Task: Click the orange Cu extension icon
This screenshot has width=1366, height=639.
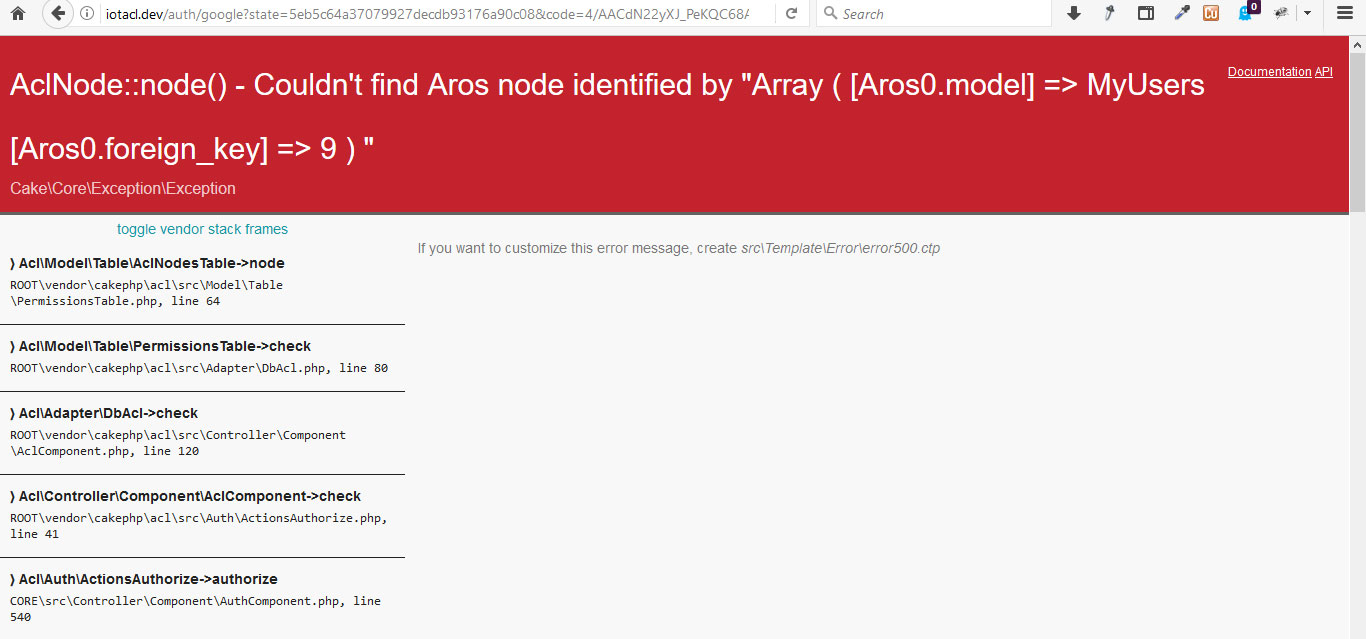Action: click(x=1210, y=13)
